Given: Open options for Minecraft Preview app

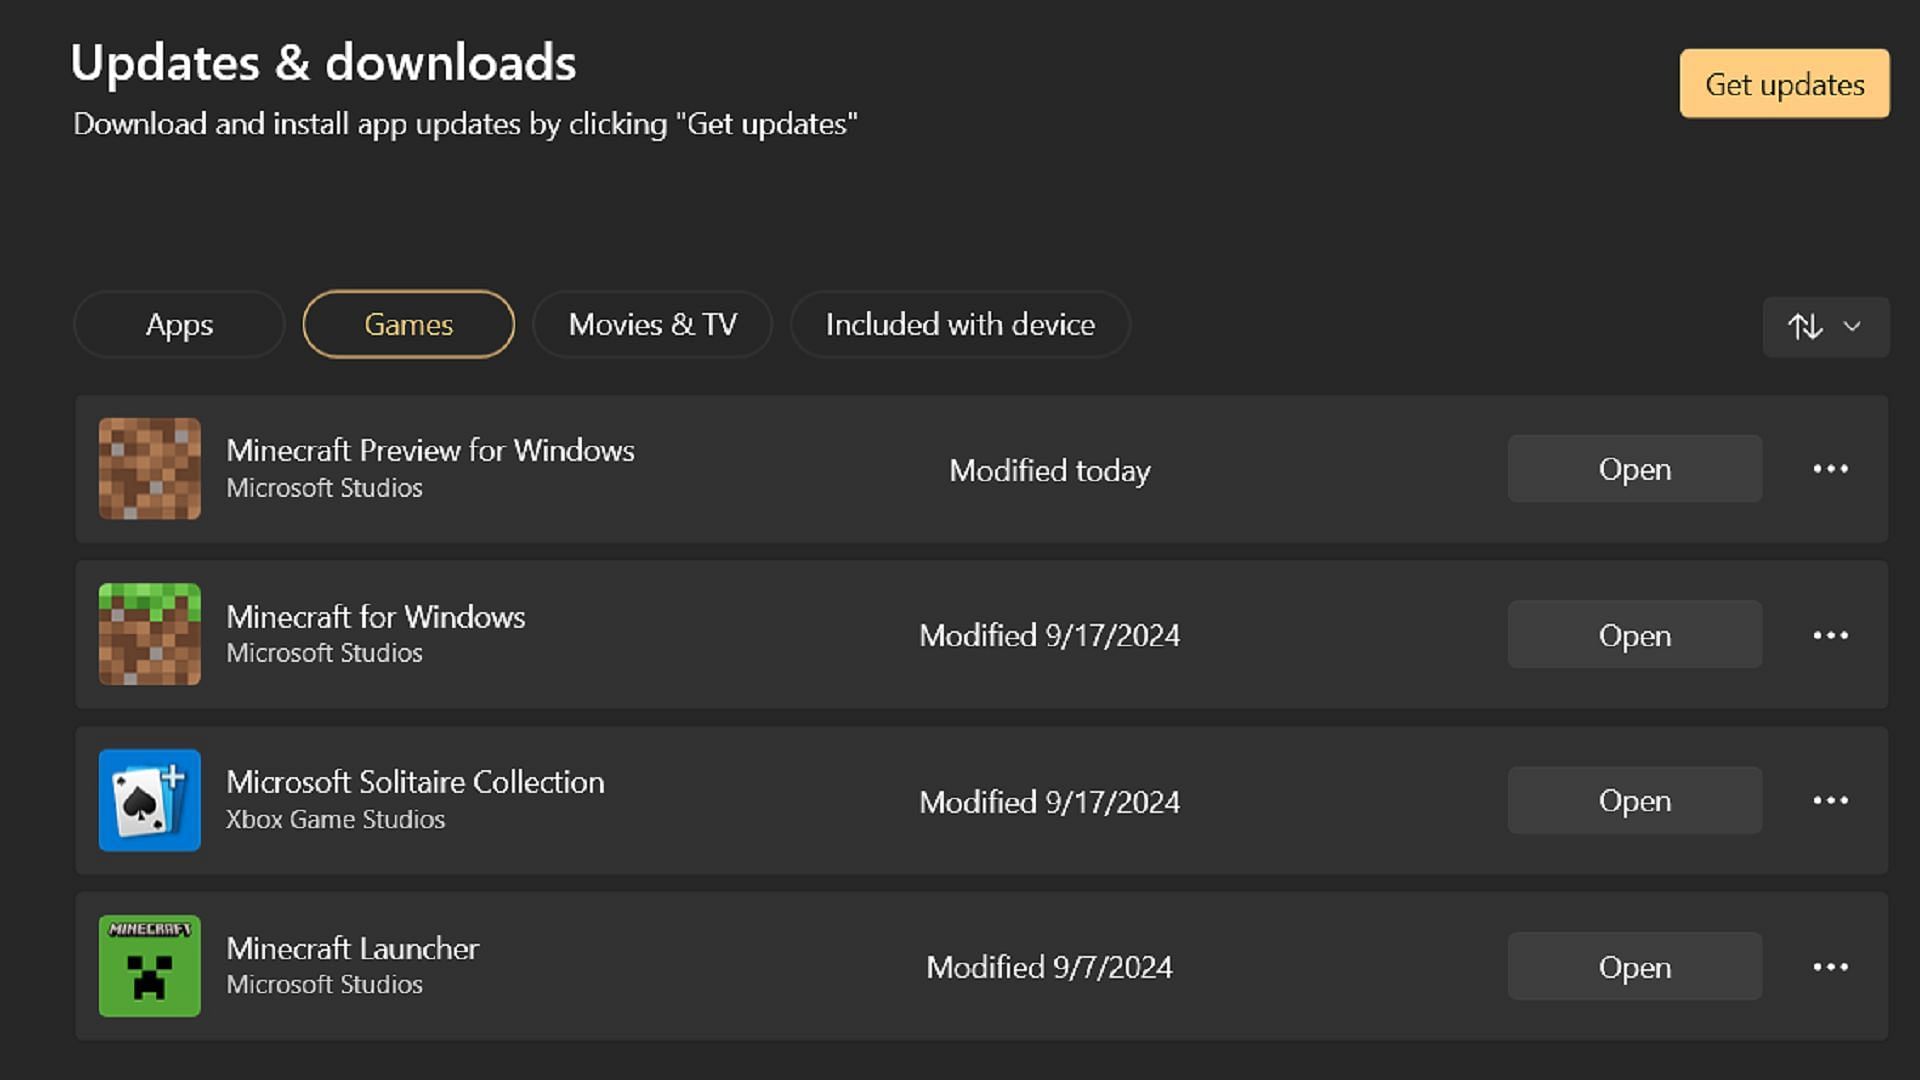Looking at the screenshot, I should [x=1830, y=467].
